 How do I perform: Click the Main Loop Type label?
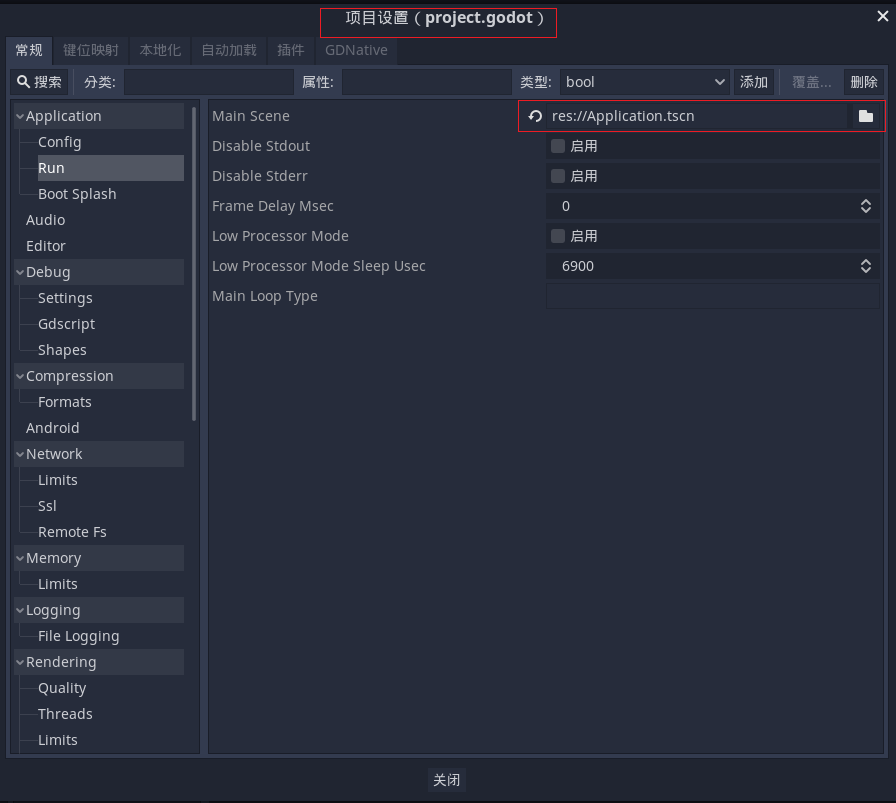pos(265,296)
